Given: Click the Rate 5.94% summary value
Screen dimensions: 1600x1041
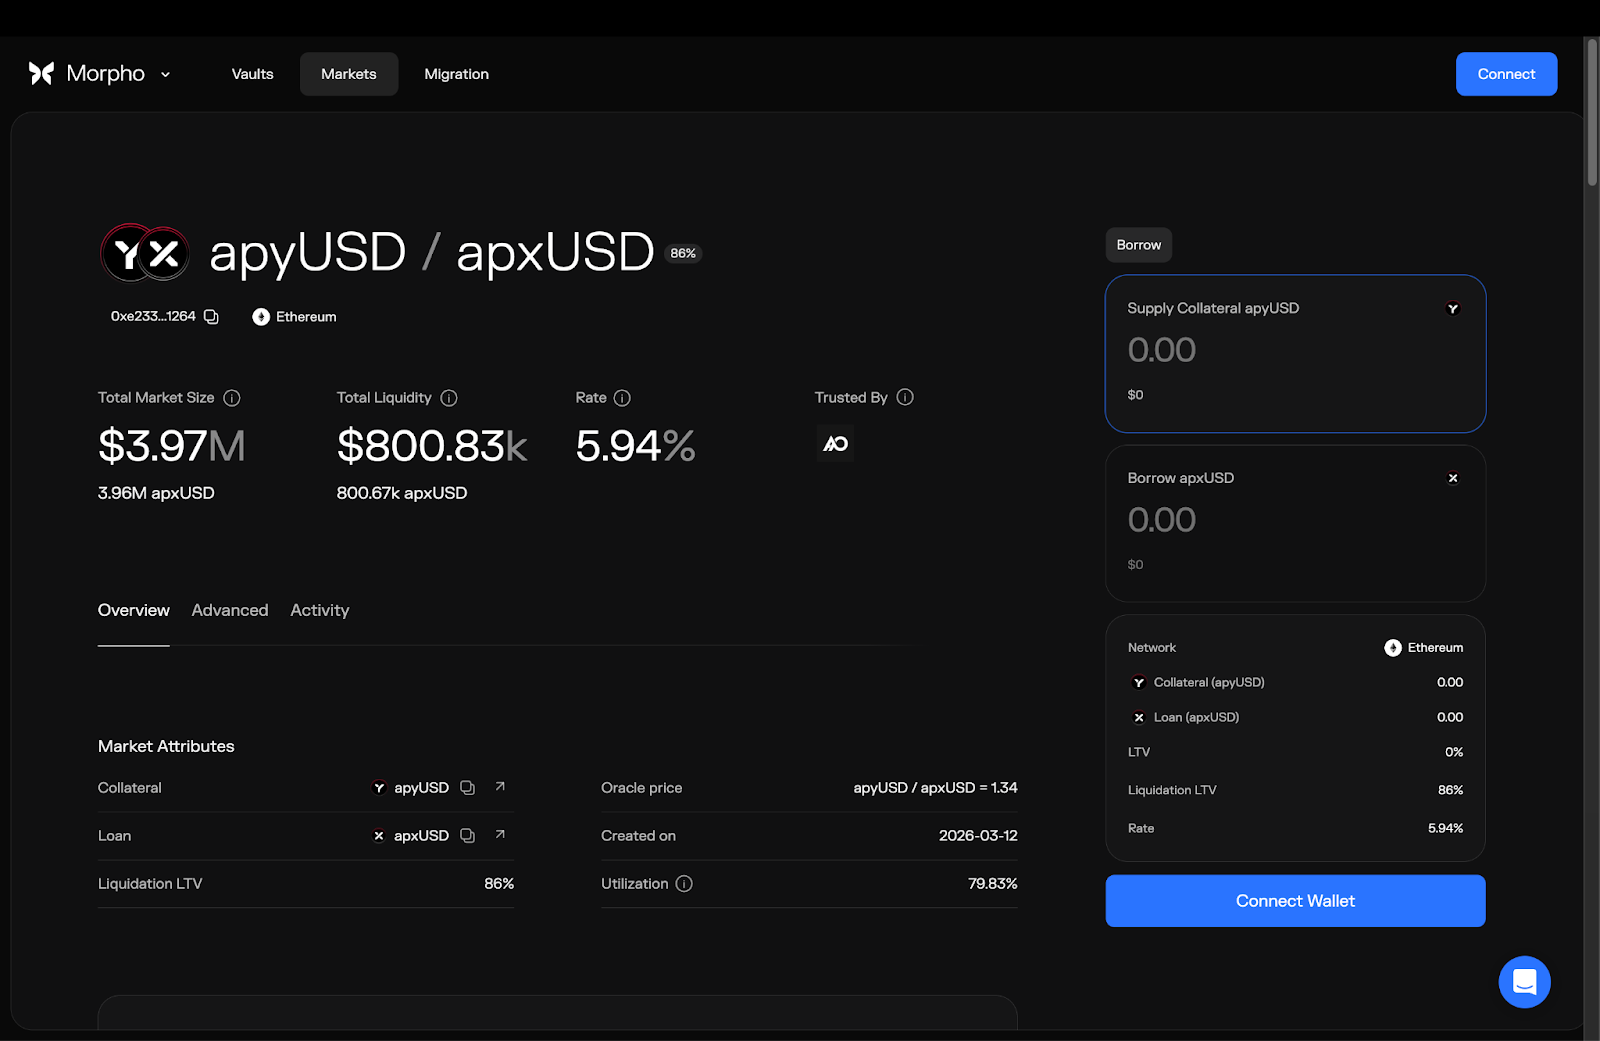Looking at the screenshot, I should tap(1445, 828).
